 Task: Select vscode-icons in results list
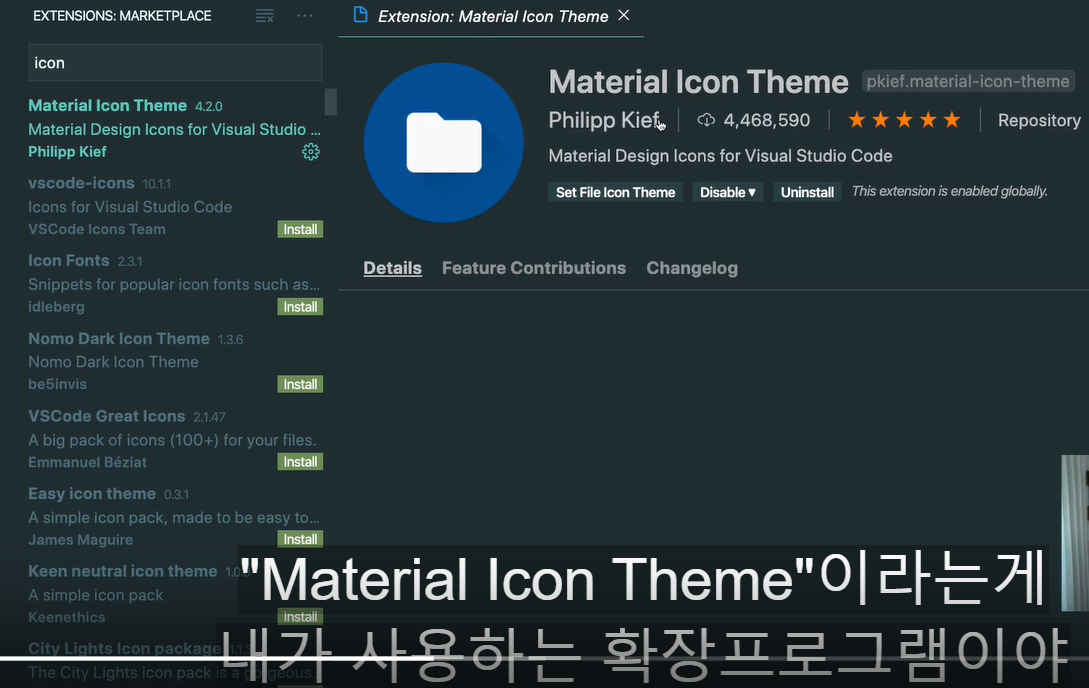(x=175, y=206)
